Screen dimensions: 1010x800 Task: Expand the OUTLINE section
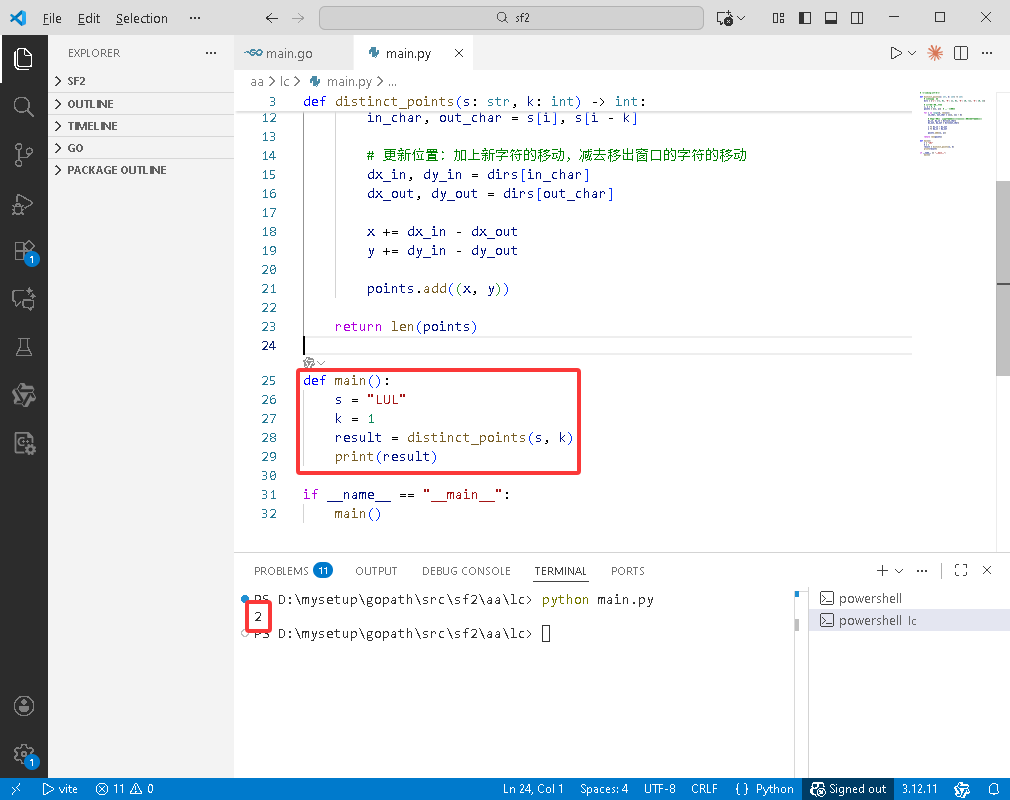[141, 104]
